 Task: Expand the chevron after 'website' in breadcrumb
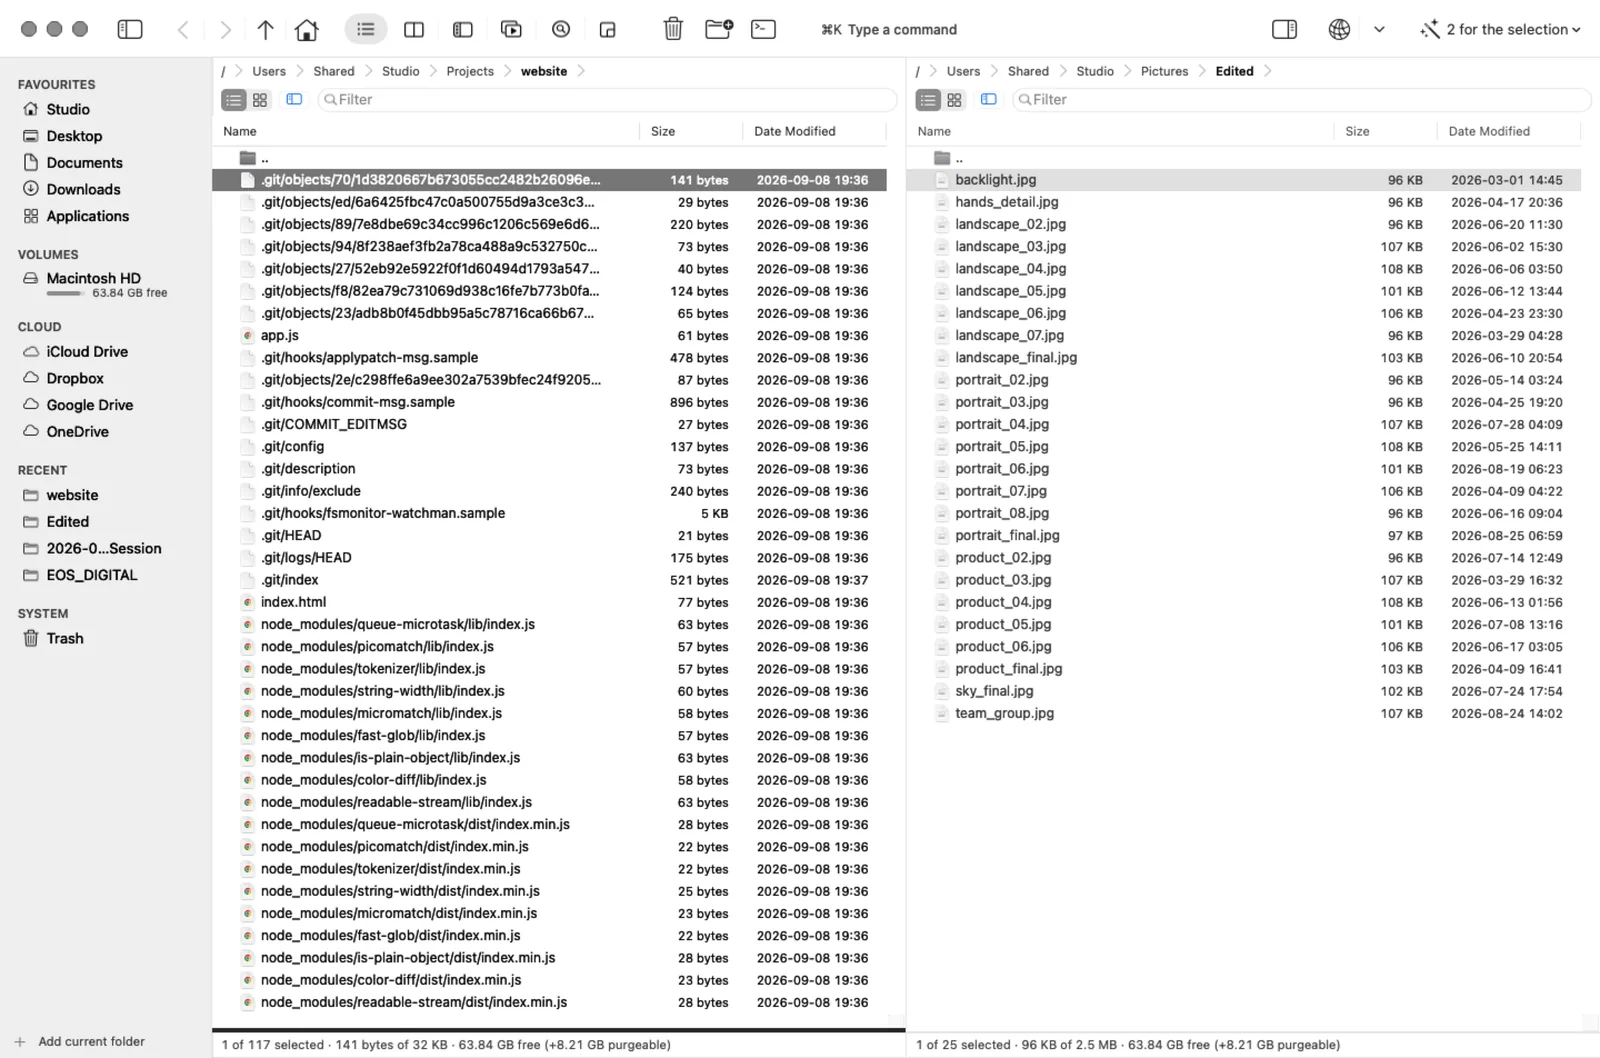581,71
